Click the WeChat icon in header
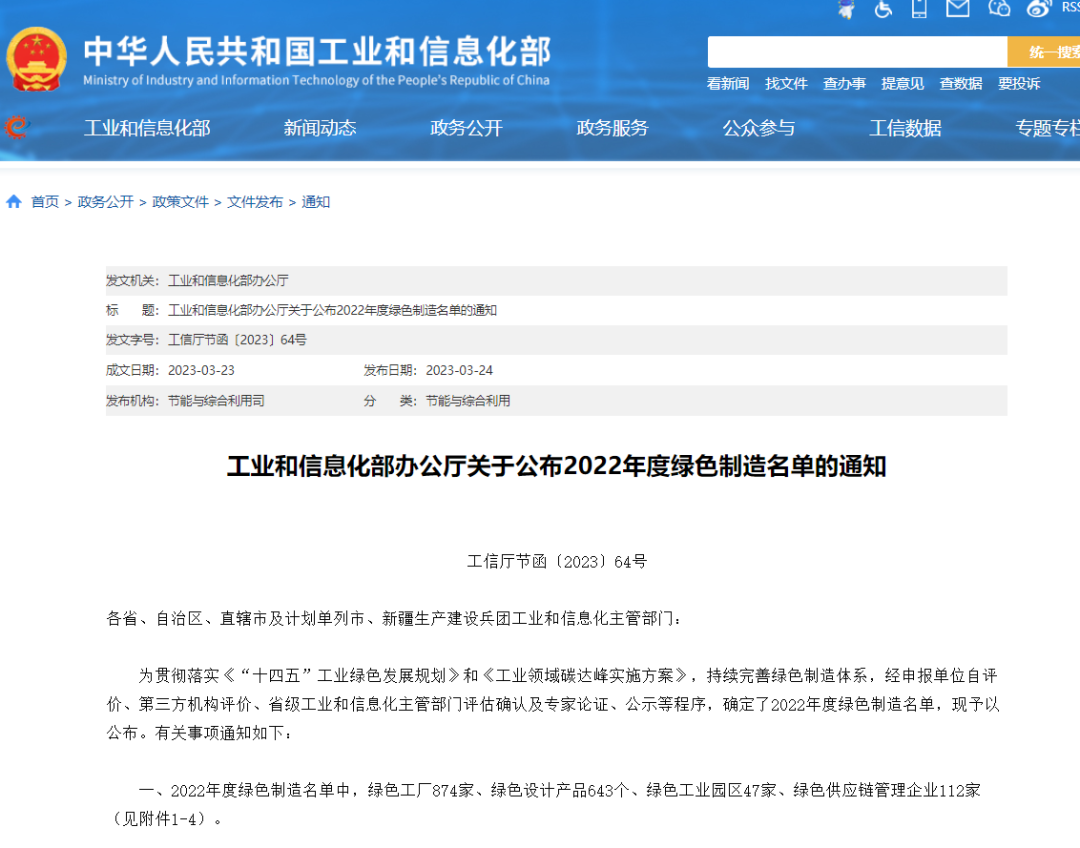 [x=999, y=9]
